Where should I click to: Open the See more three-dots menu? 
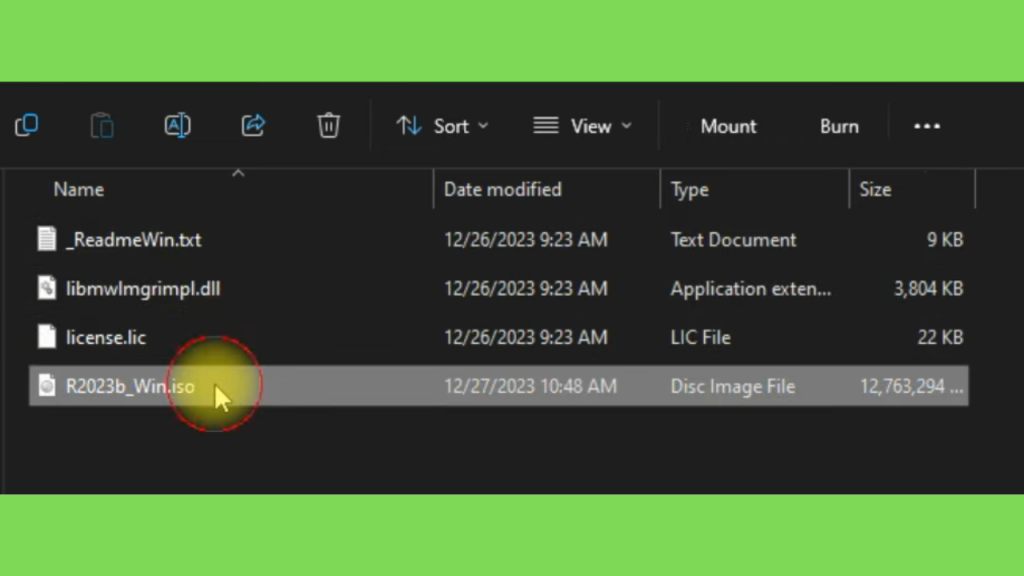(927, 126)
